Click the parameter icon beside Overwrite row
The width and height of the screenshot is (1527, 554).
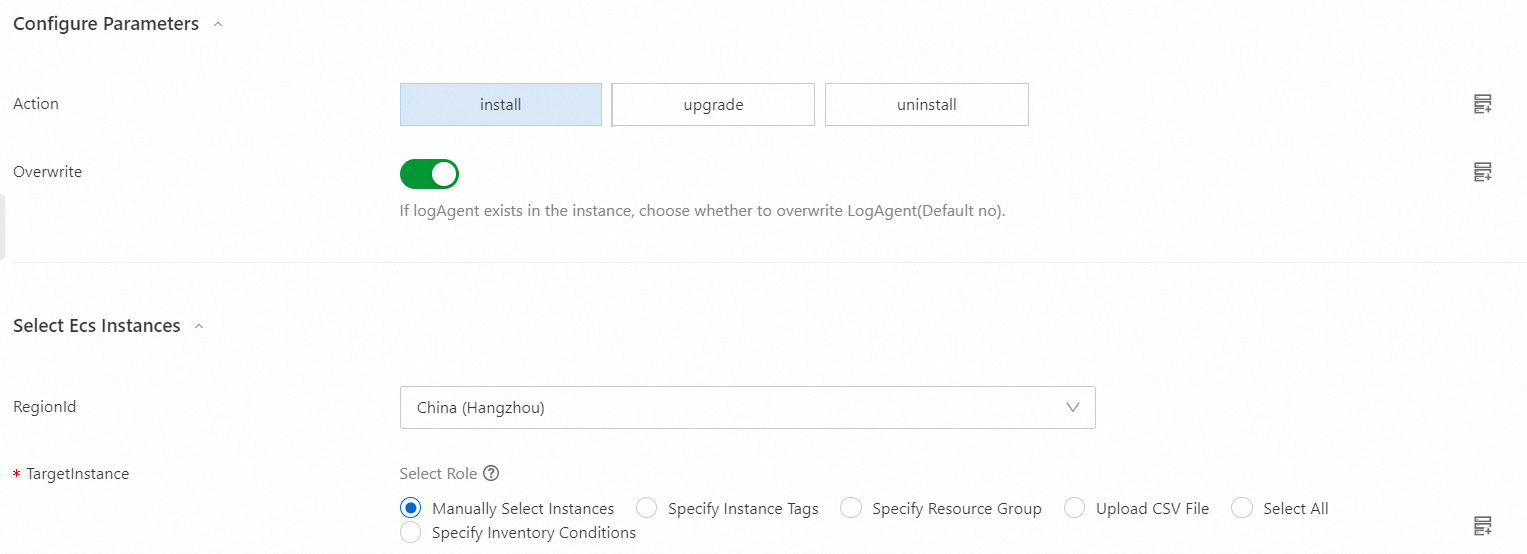pos(1483,172)
